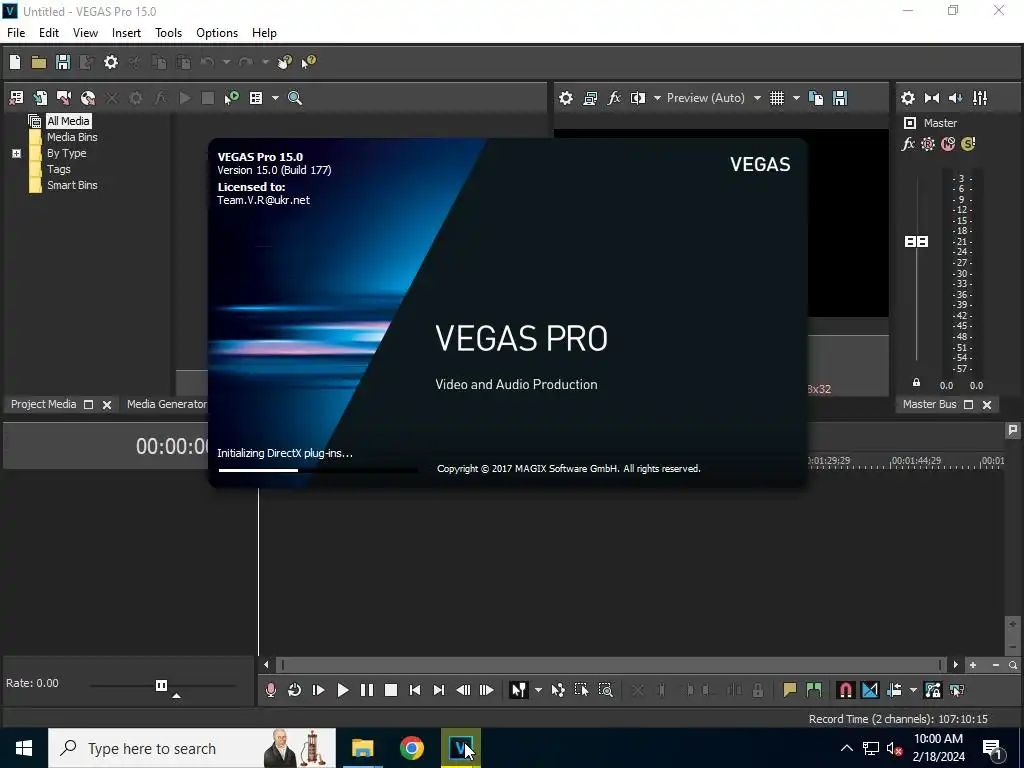Image resolution: width=1024 pixels, height=768 pixels.
Task: Open a project with the folder icon
Action: (x=39, y=62)
